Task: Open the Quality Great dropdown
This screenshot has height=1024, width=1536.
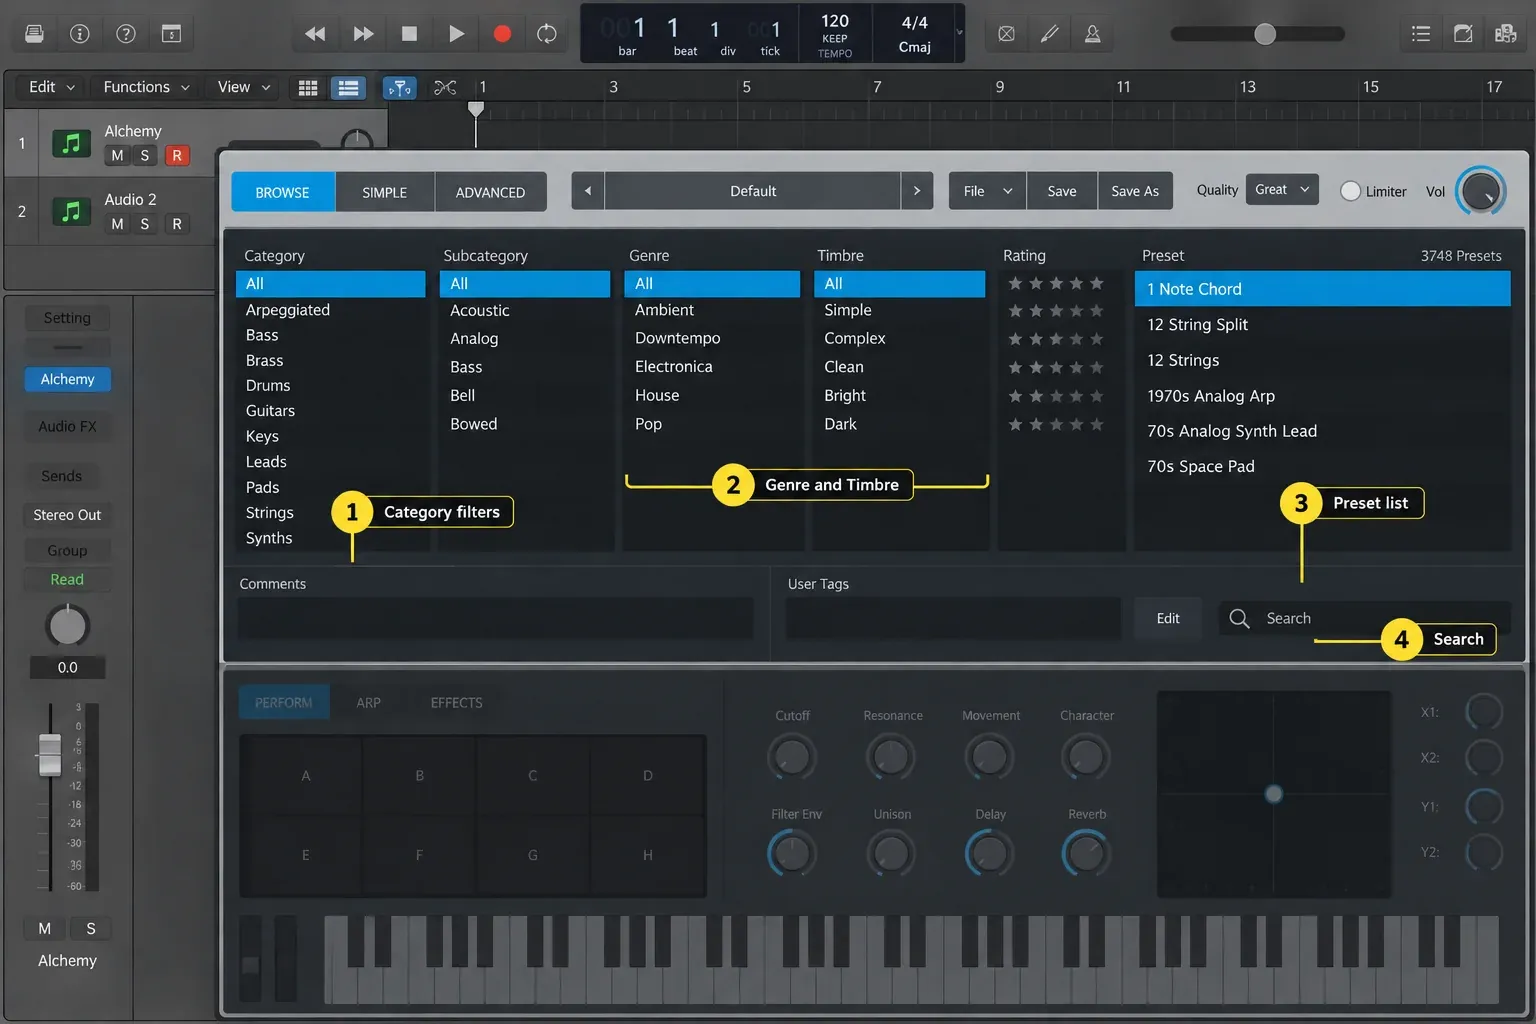Action: 1282,190
